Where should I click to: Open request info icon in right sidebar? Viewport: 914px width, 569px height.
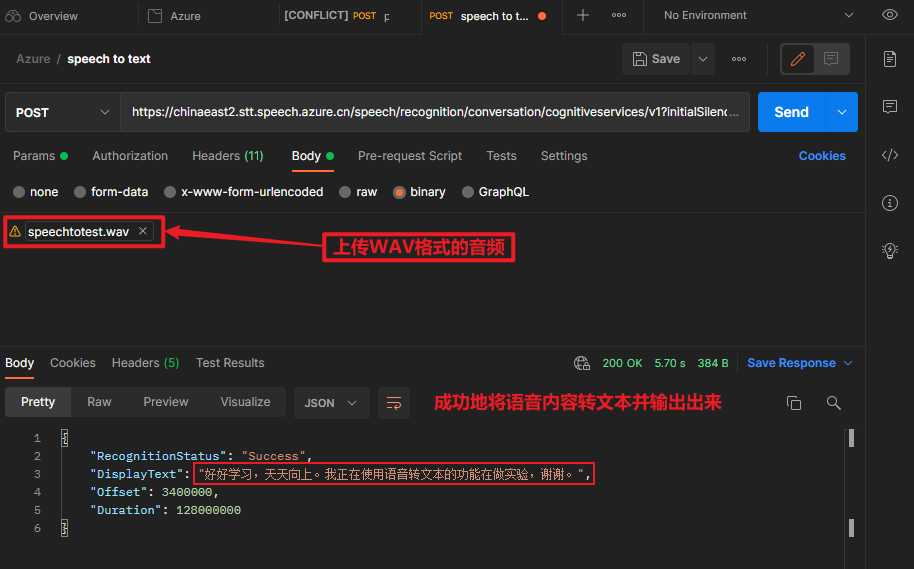pos(890,203)
